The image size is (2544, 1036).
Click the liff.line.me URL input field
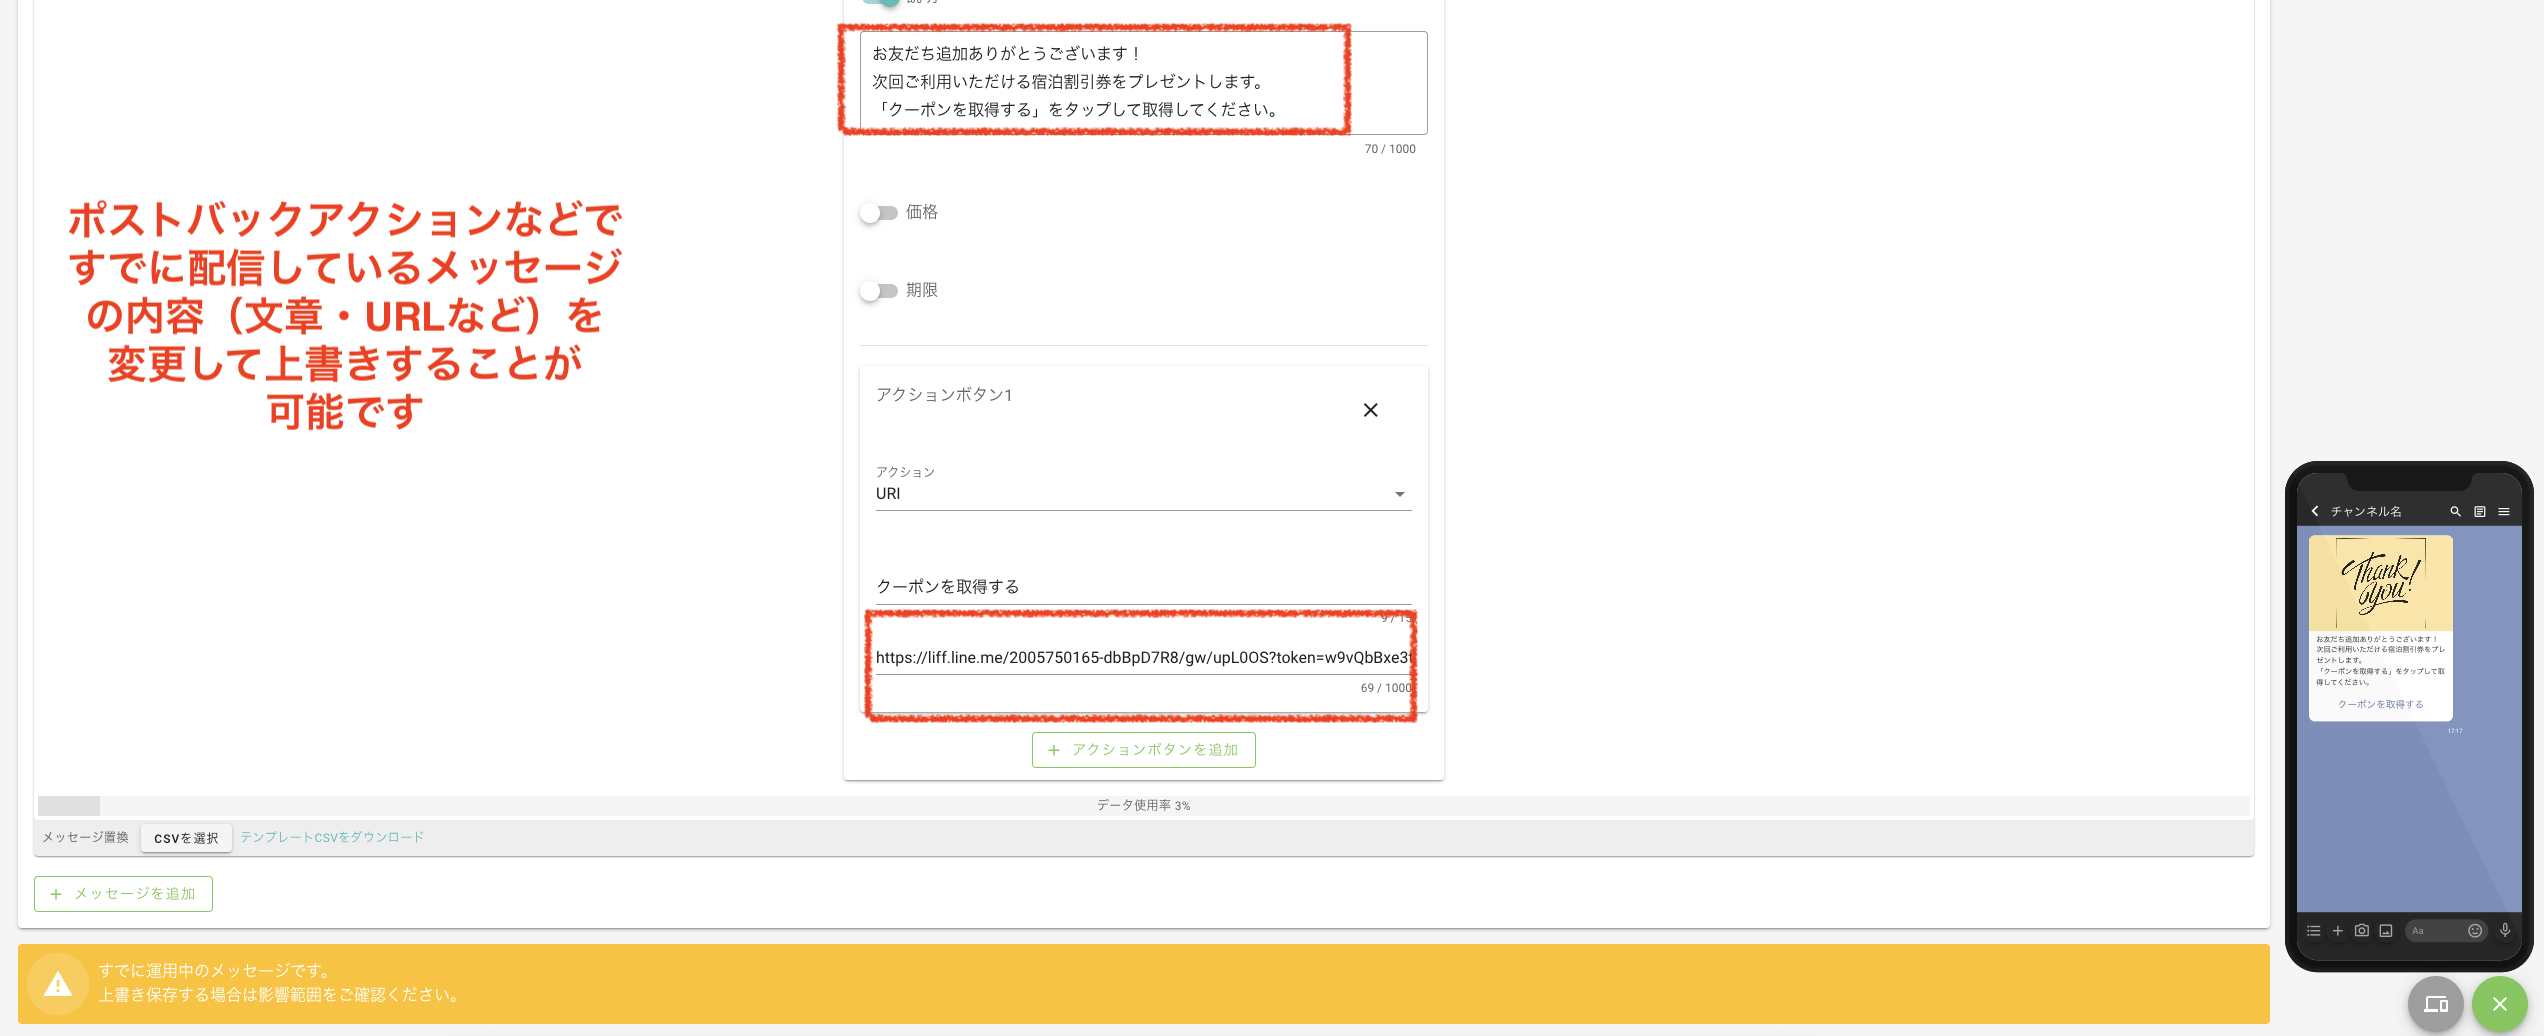pyautogui.click(x=1142, y=657)
